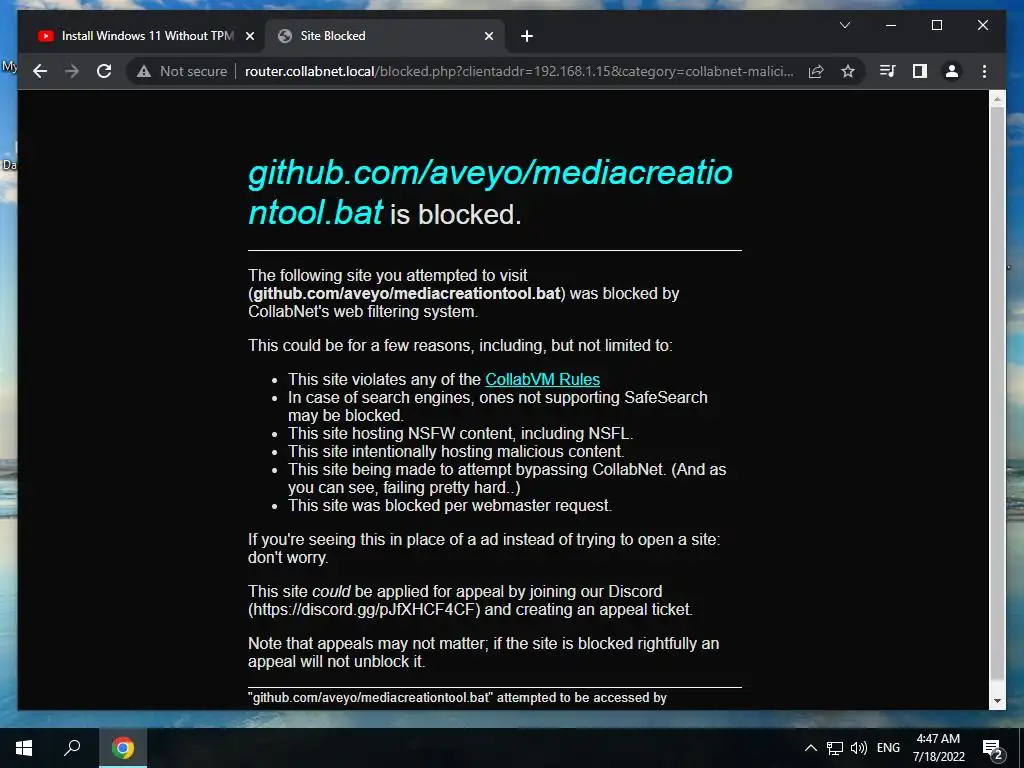The image size is (1024, 768).
Task: Click the page scrollbar thumb
Action: click(997, 392)
